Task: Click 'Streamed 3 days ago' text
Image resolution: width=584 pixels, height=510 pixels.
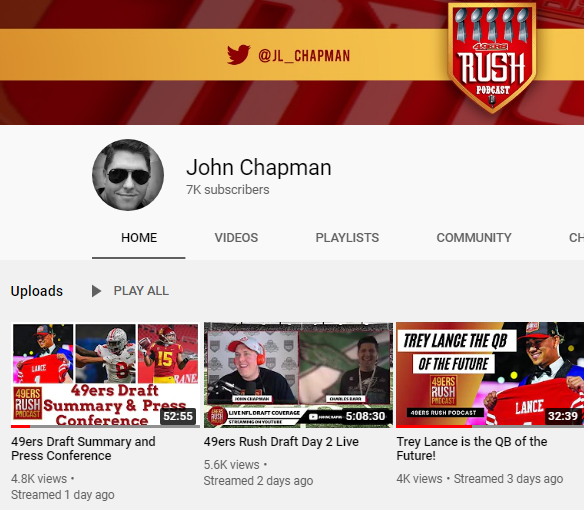Action: pos(508,479)
